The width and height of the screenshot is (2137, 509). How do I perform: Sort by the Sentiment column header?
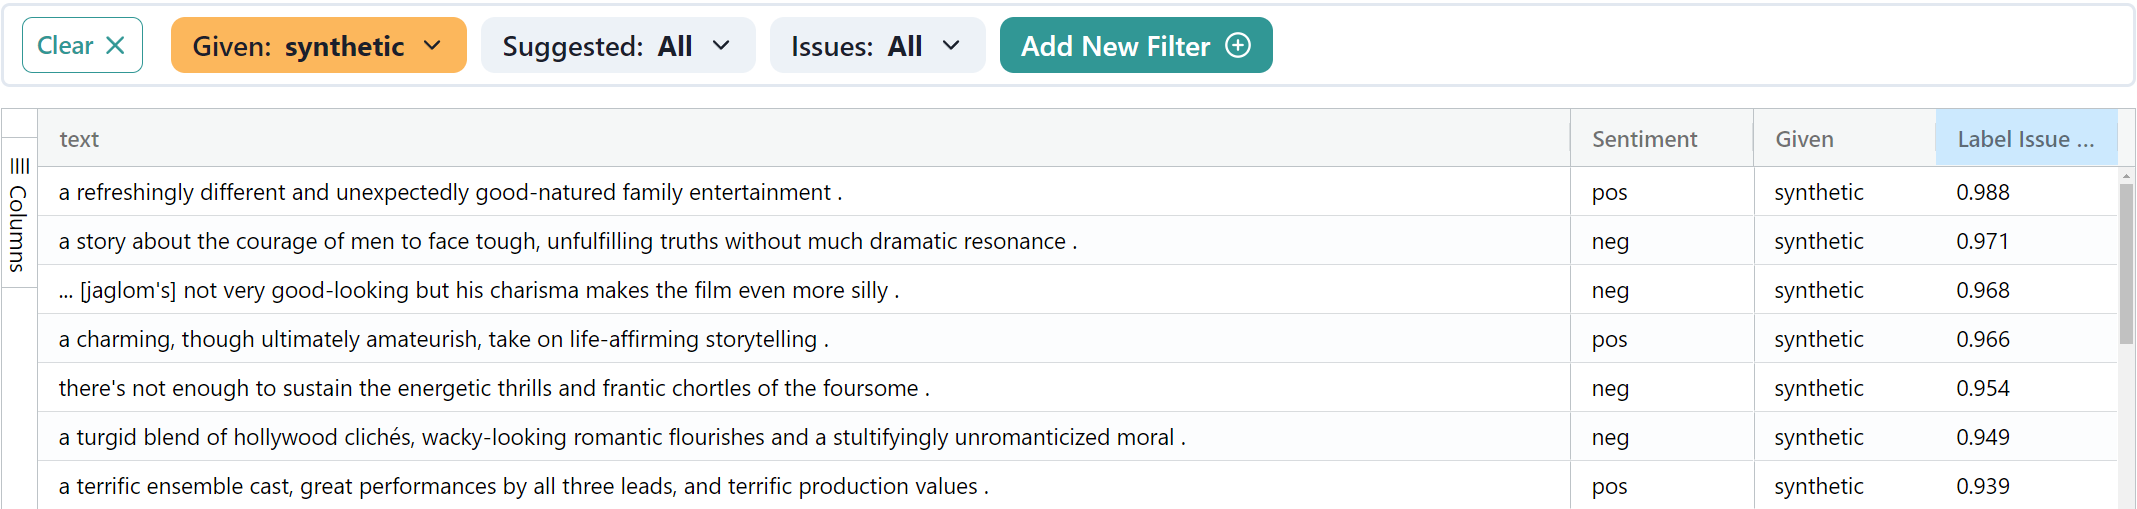click(1662, 139)
